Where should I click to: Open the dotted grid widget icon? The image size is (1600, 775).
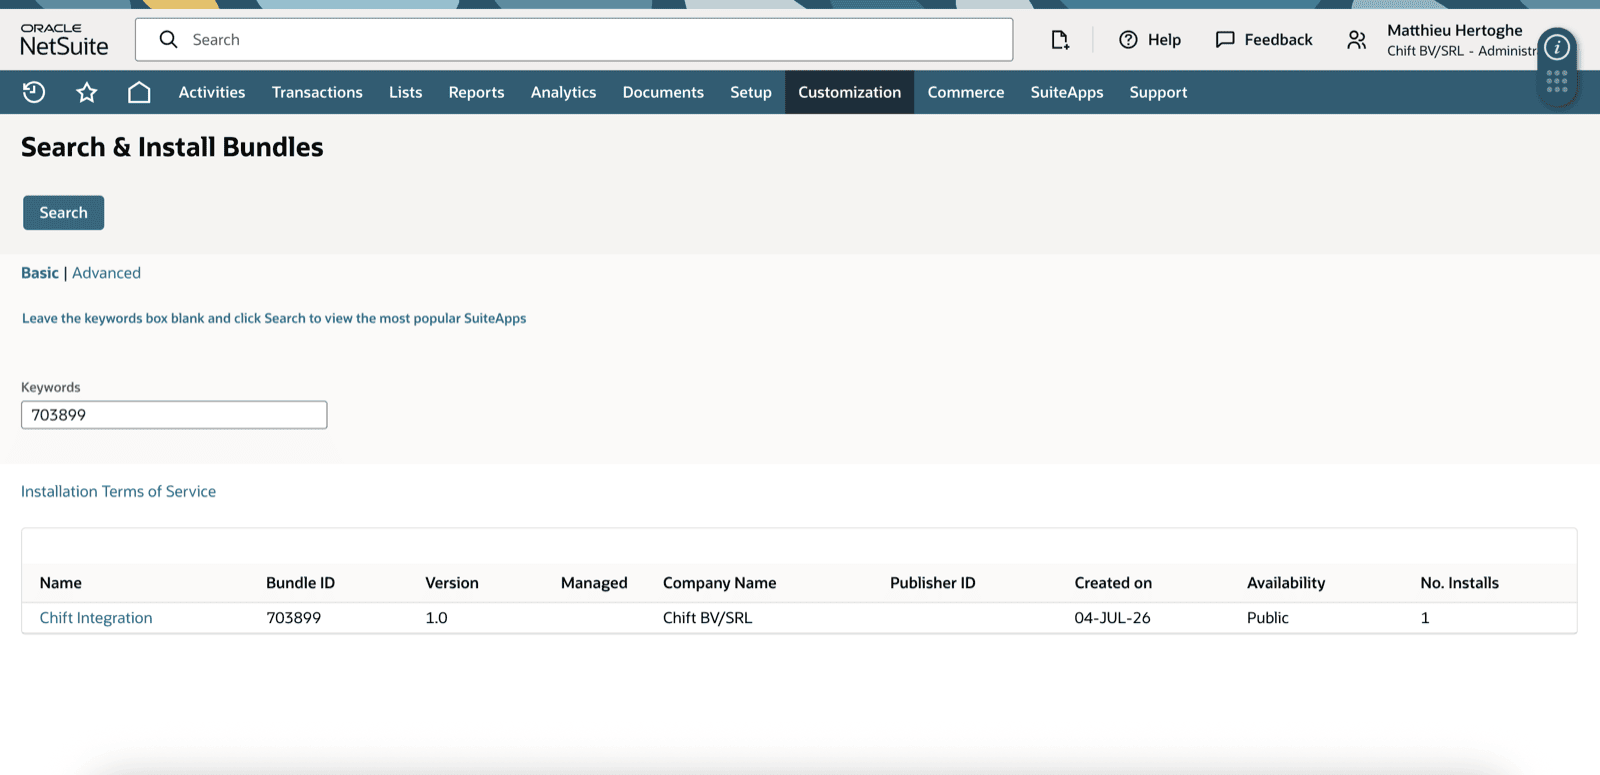point(1557,82)
